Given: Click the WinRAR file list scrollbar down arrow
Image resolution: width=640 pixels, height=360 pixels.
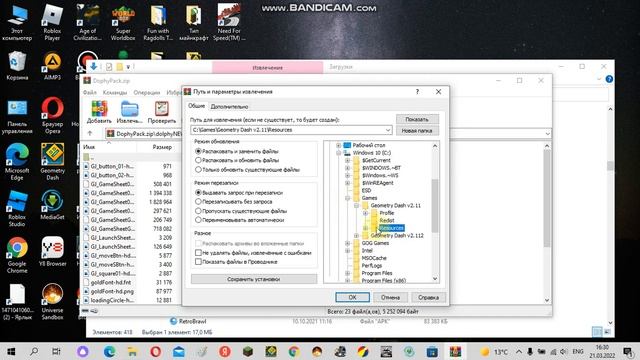Looking at the screenshot, I should click(x=547, y=300).
